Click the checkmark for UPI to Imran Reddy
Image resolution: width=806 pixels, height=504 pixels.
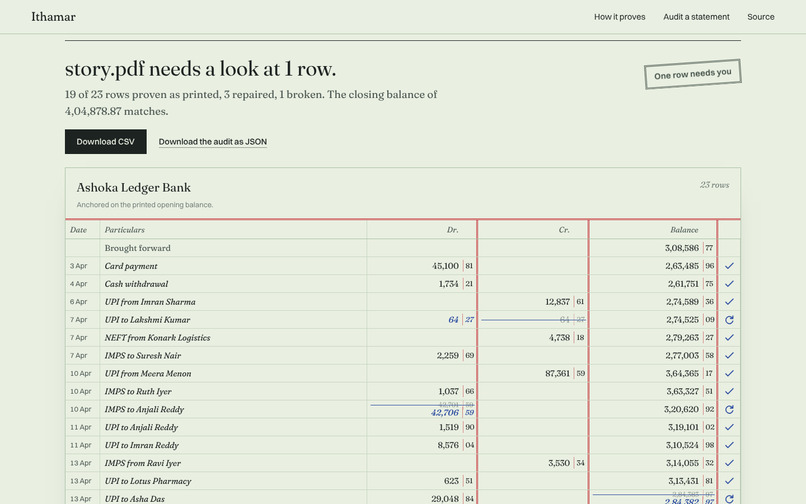(x=729, y=445)
